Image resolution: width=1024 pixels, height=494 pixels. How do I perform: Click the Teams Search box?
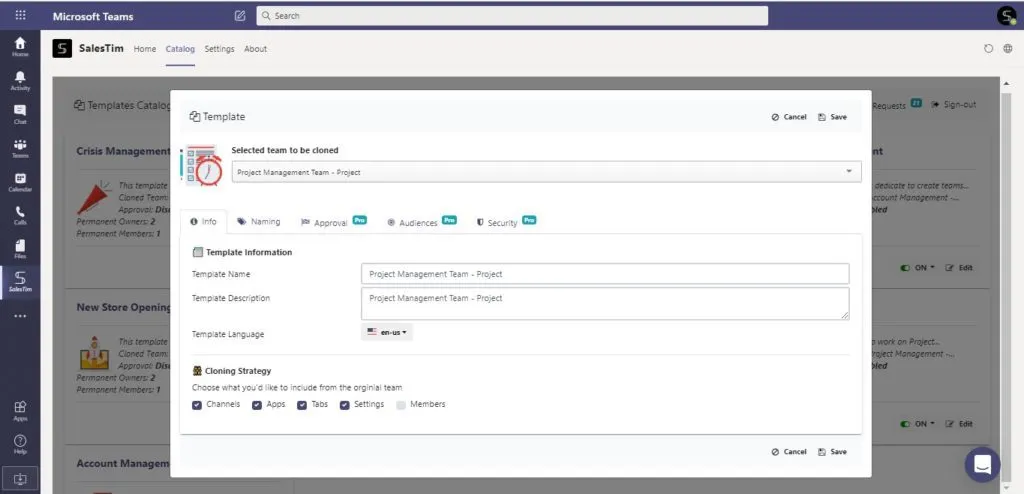tap(512, 16)
